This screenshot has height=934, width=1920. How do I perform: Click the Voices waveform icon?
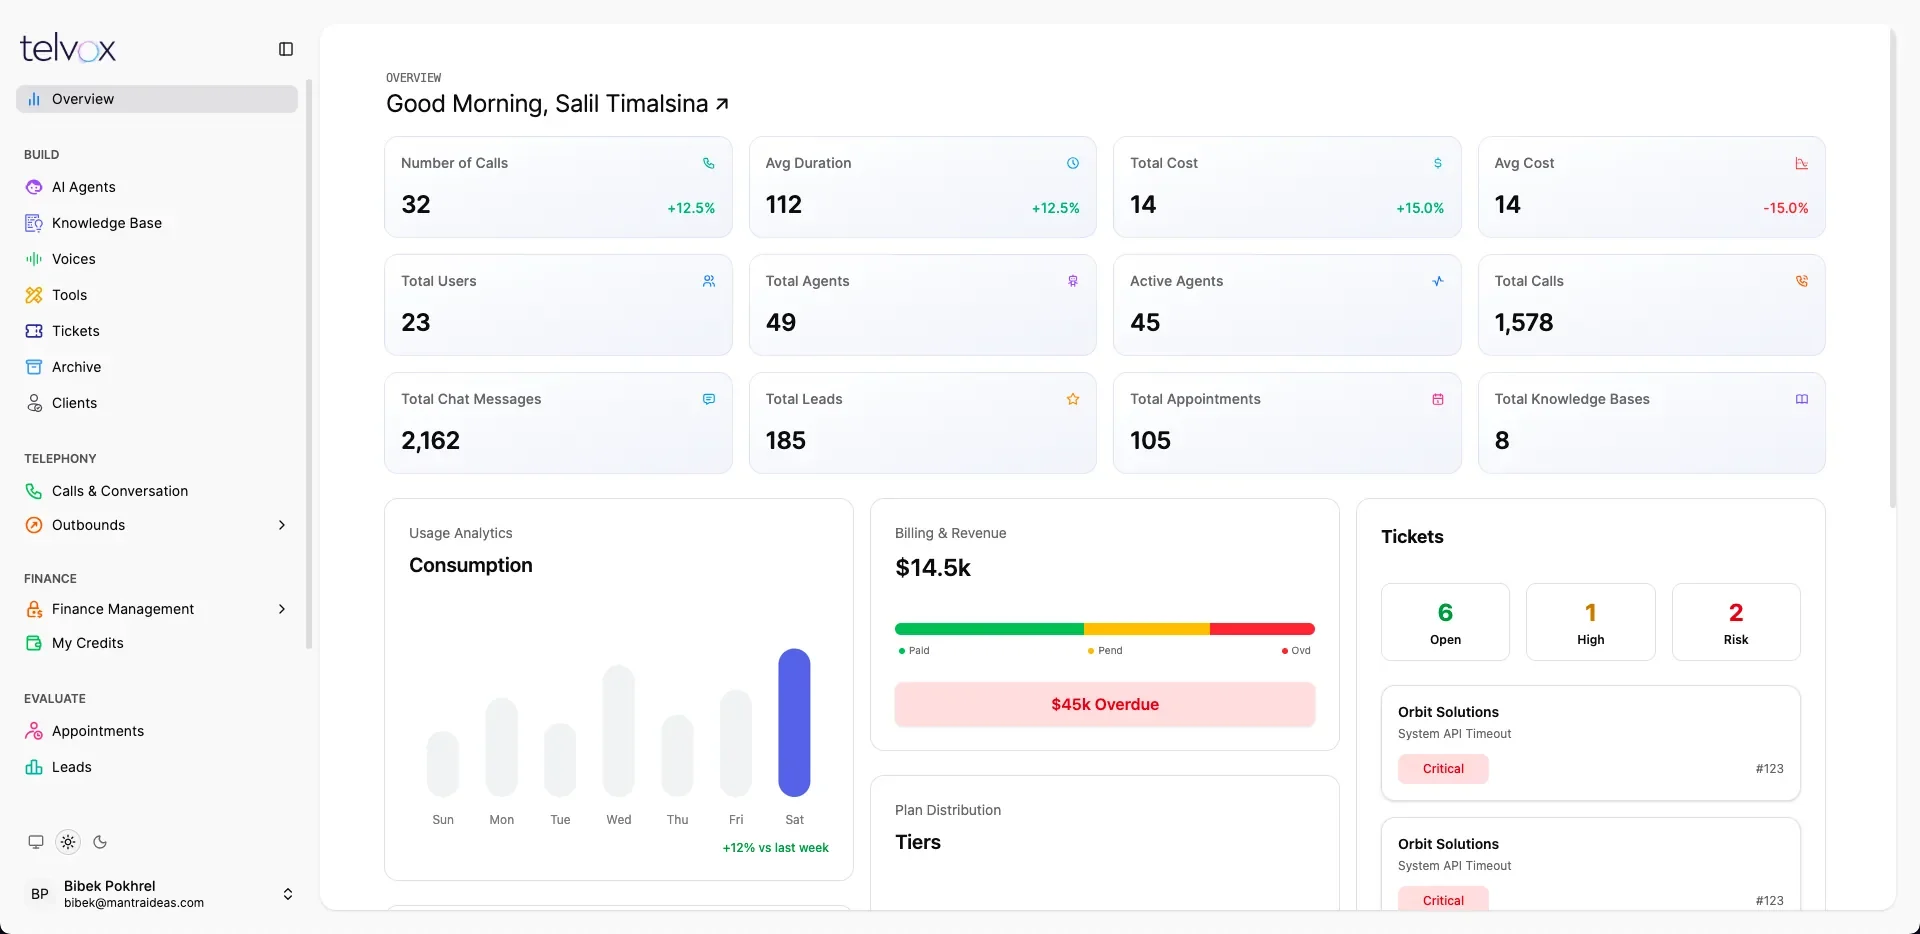(34, 259)
